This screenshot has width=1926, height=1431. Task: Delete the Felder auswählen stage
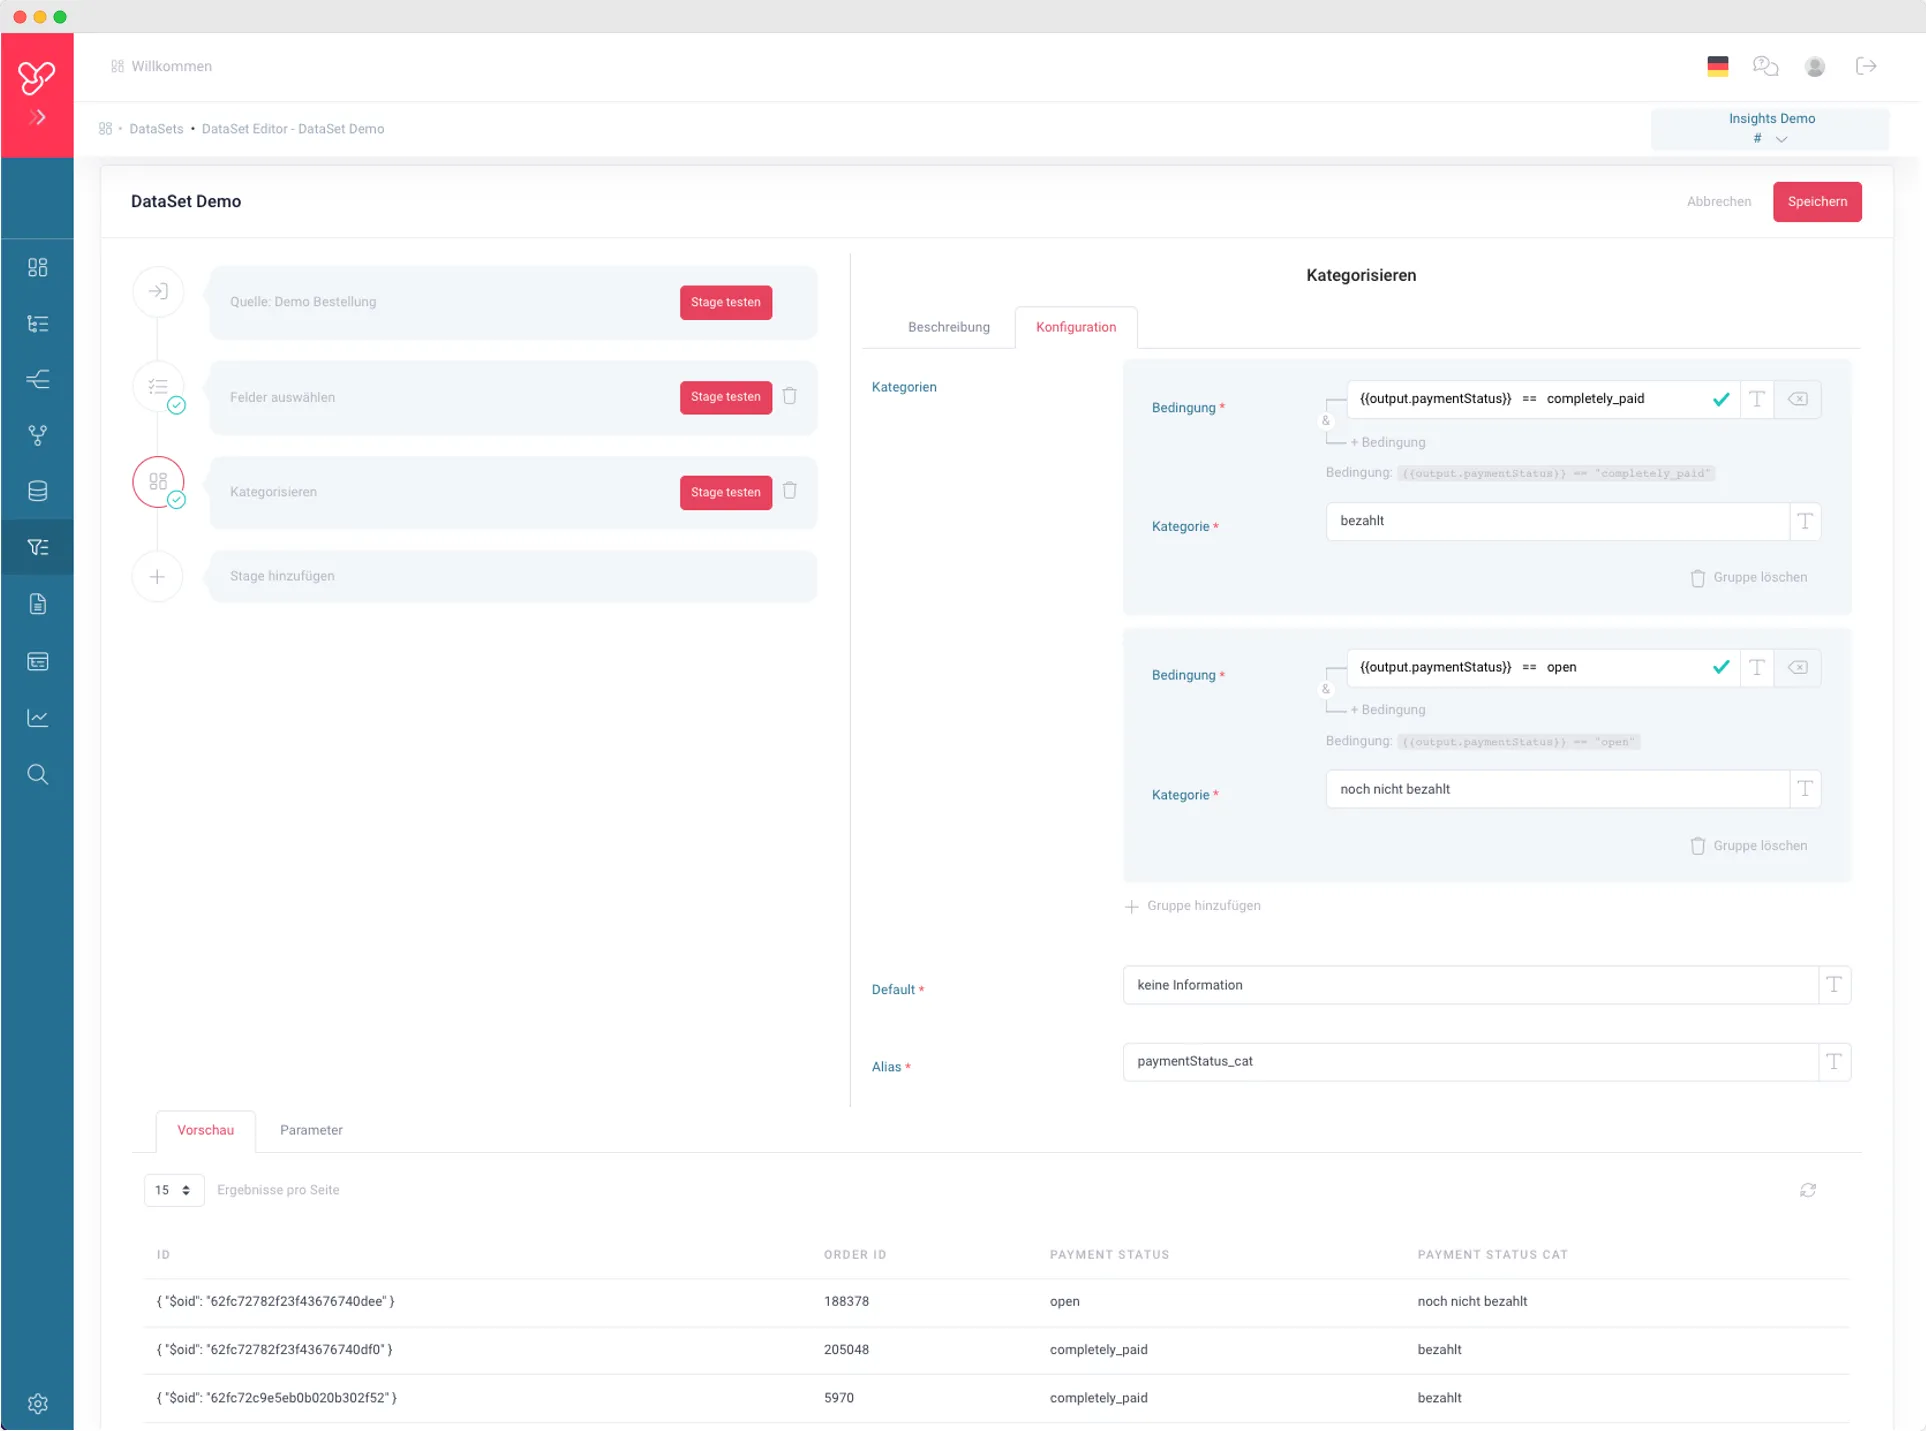[790, 396]
